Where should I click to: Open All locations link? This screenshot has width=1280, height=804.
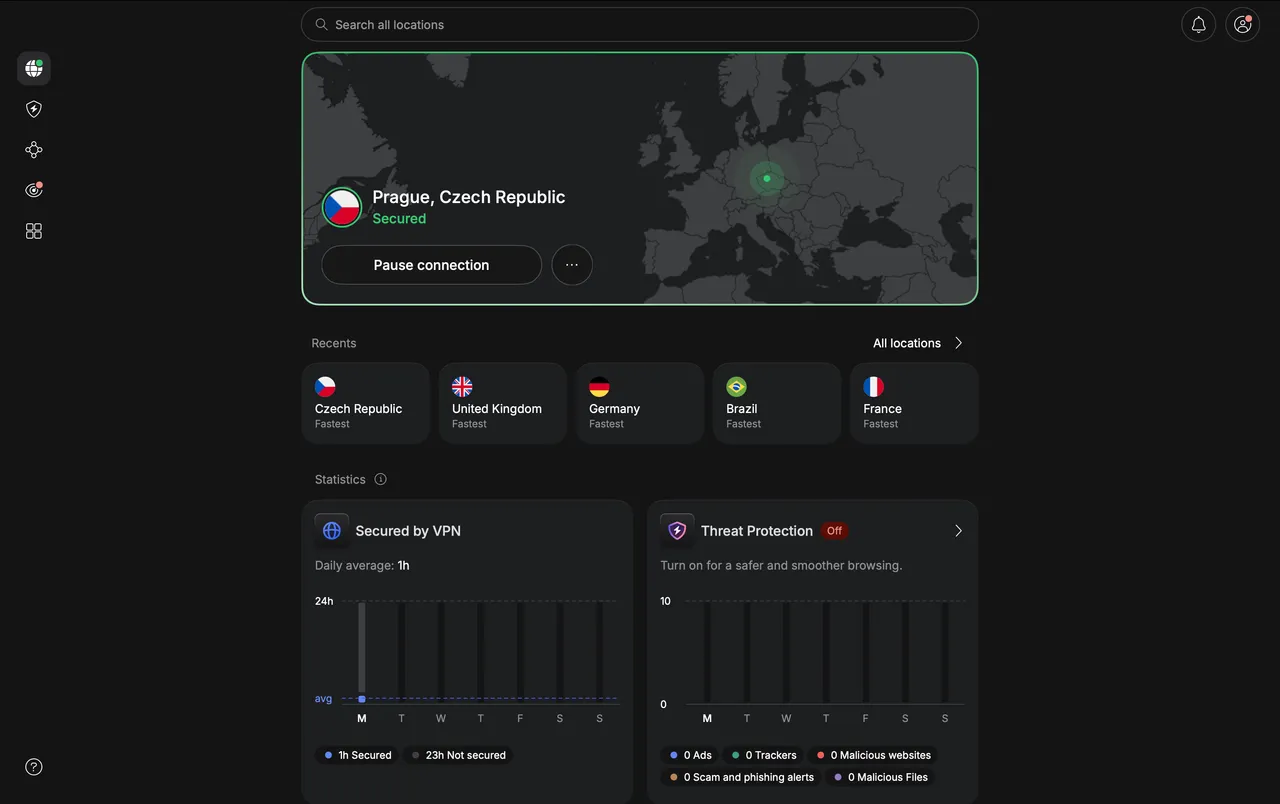tap(907, 343)
